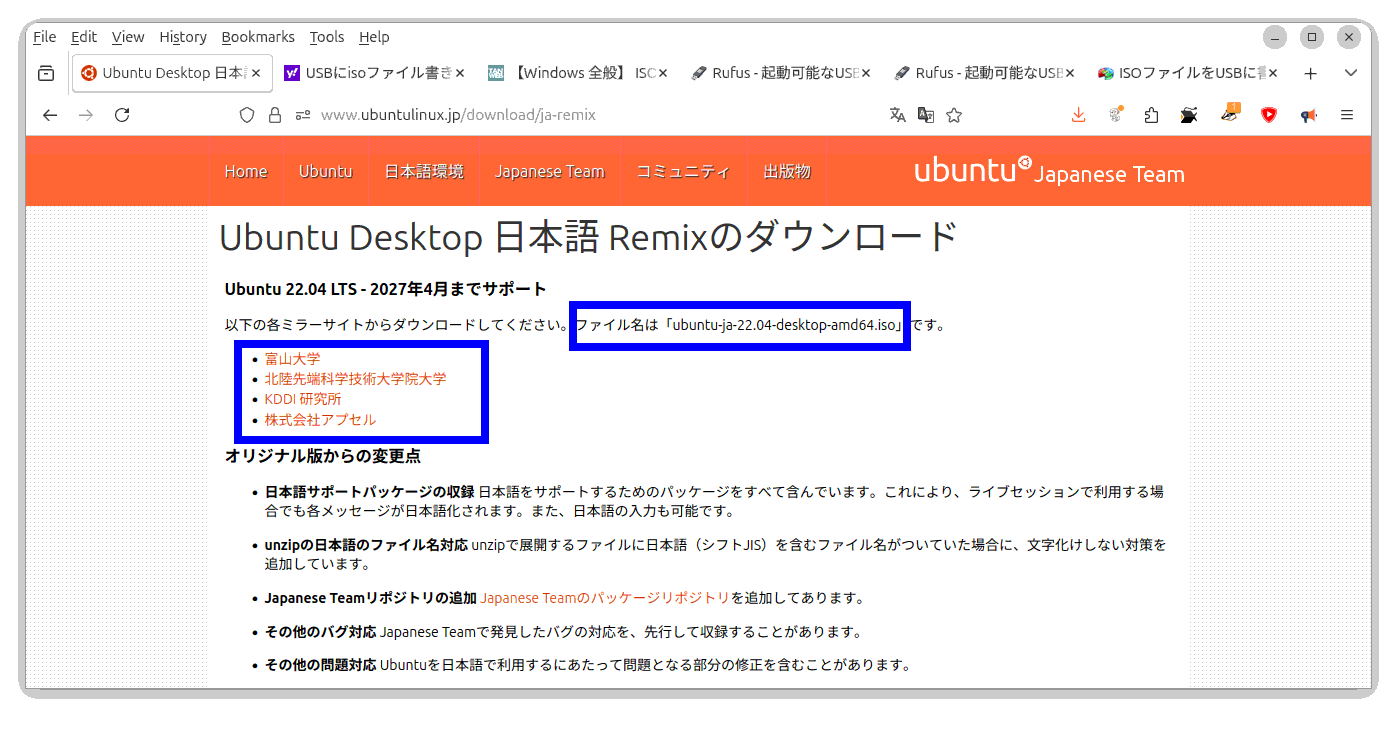Open the site permissions icon in address bar

coord(303,115)
